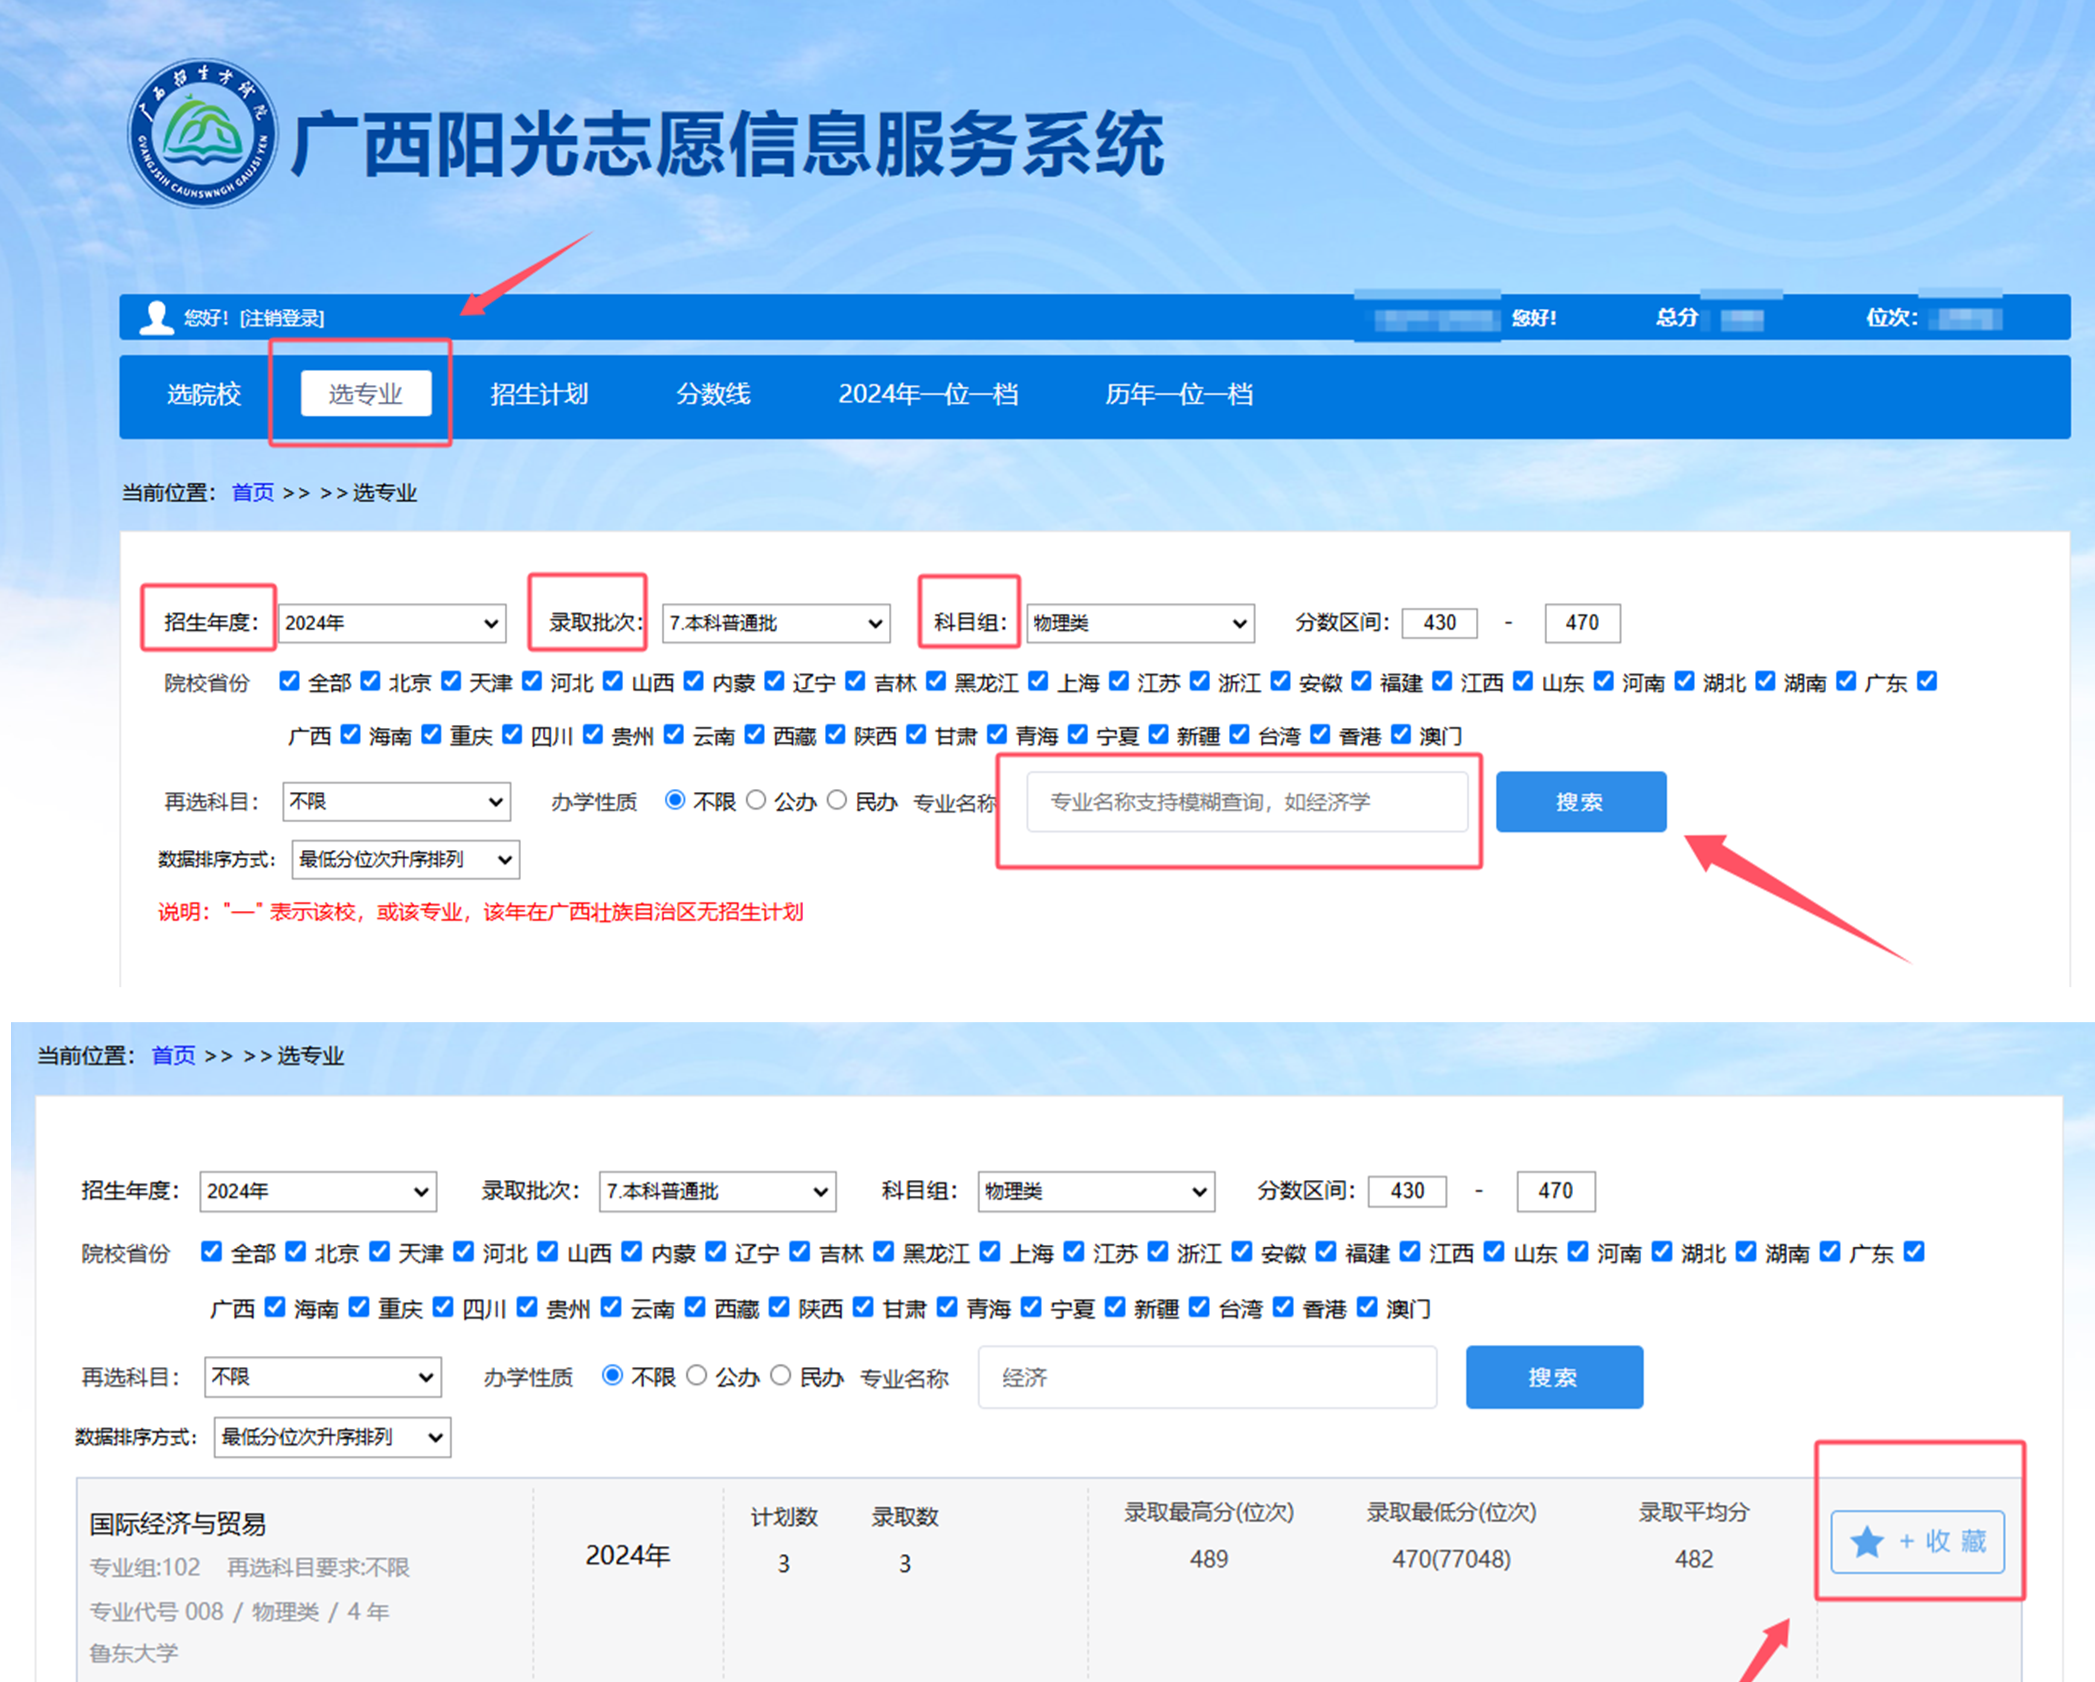The image size is (2095, 1682).
Task: Click the user avatar icon
Action: 156,317
